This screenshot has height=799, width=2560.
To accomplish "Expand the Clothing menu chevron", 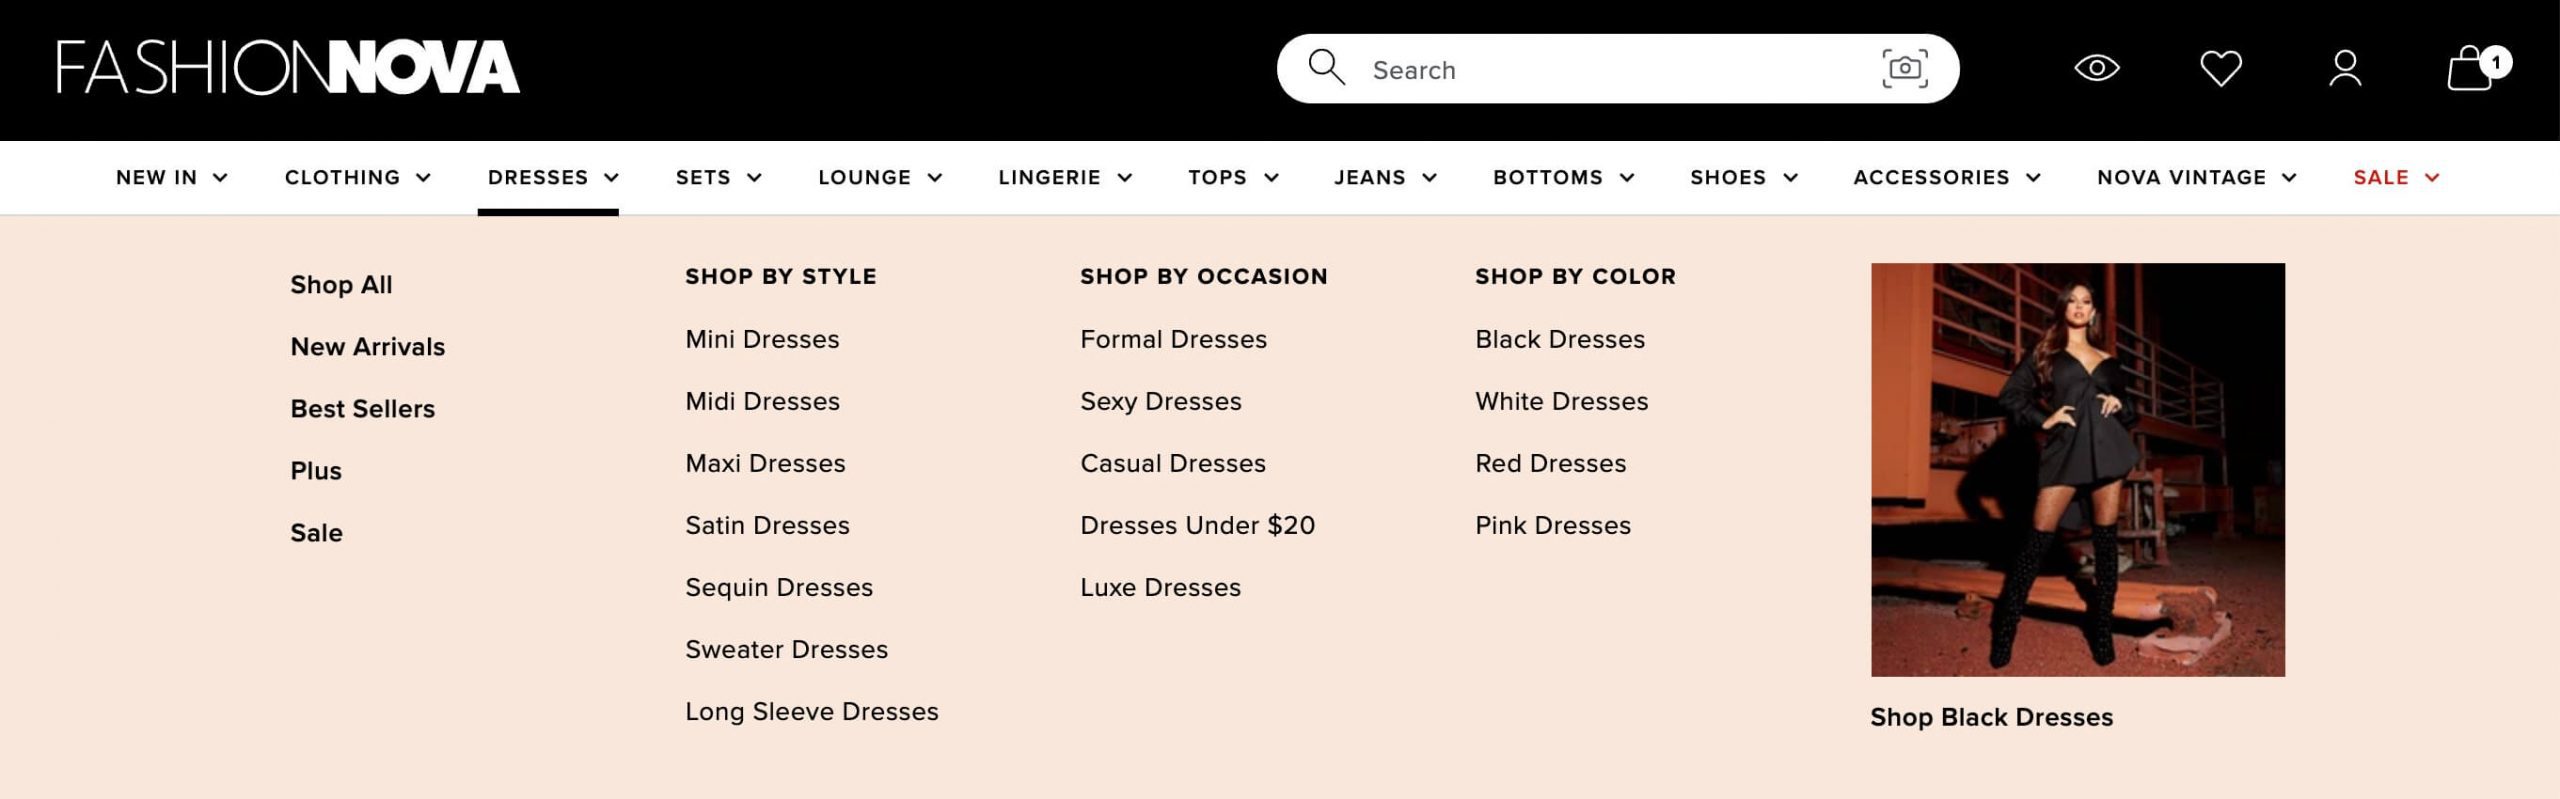I will tap(423, 178).
